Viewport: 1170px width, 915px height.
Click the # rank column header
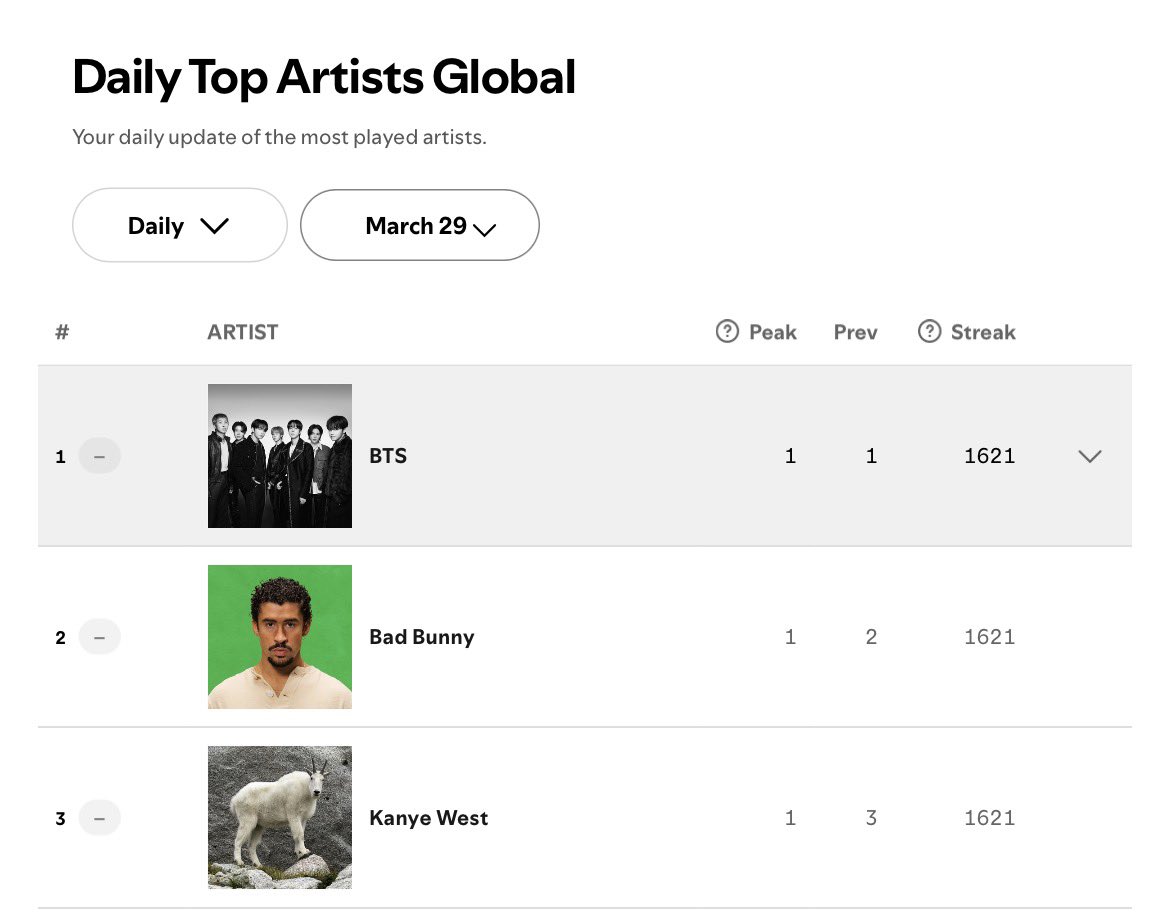click(62, 332)
